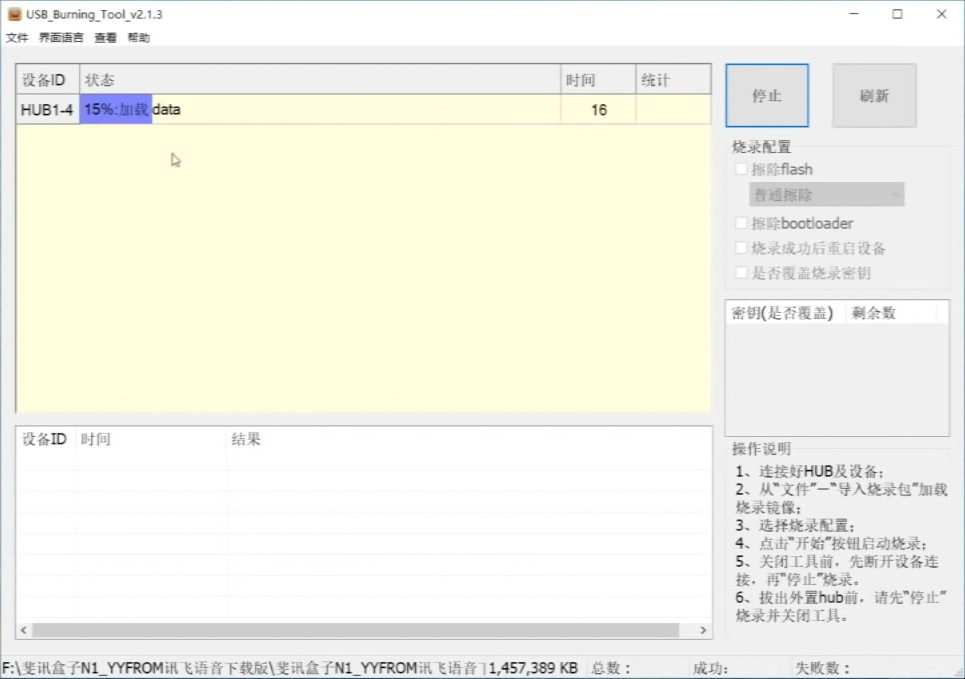Click the USB Burning Tool app icon
The image size is (965, 679).
point(14,14)
